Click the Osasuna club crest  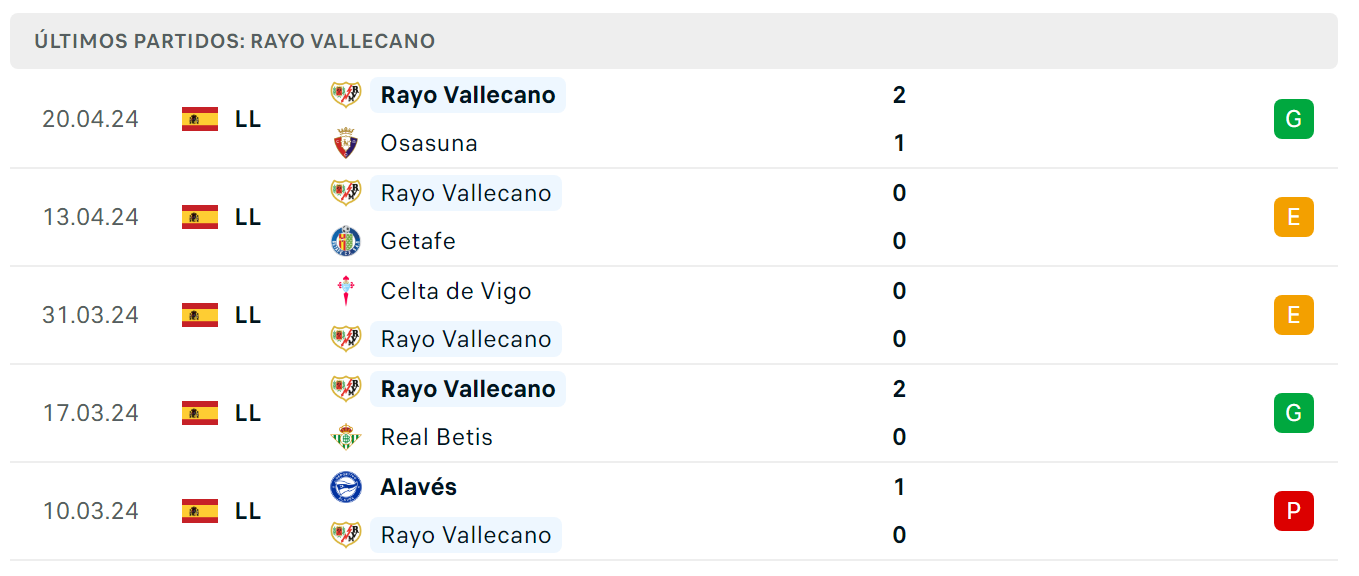346,143
